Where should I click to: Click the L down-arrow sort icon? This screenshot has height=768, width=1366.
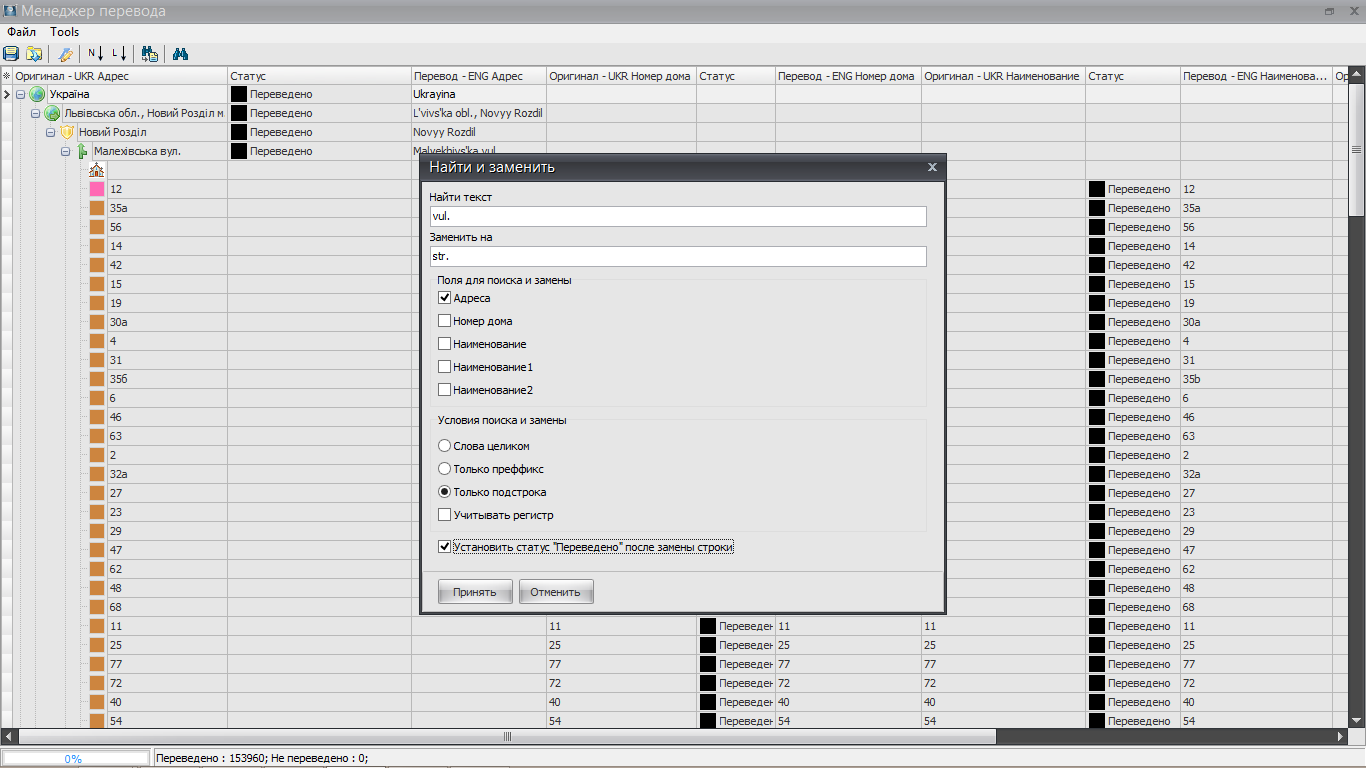119,54
